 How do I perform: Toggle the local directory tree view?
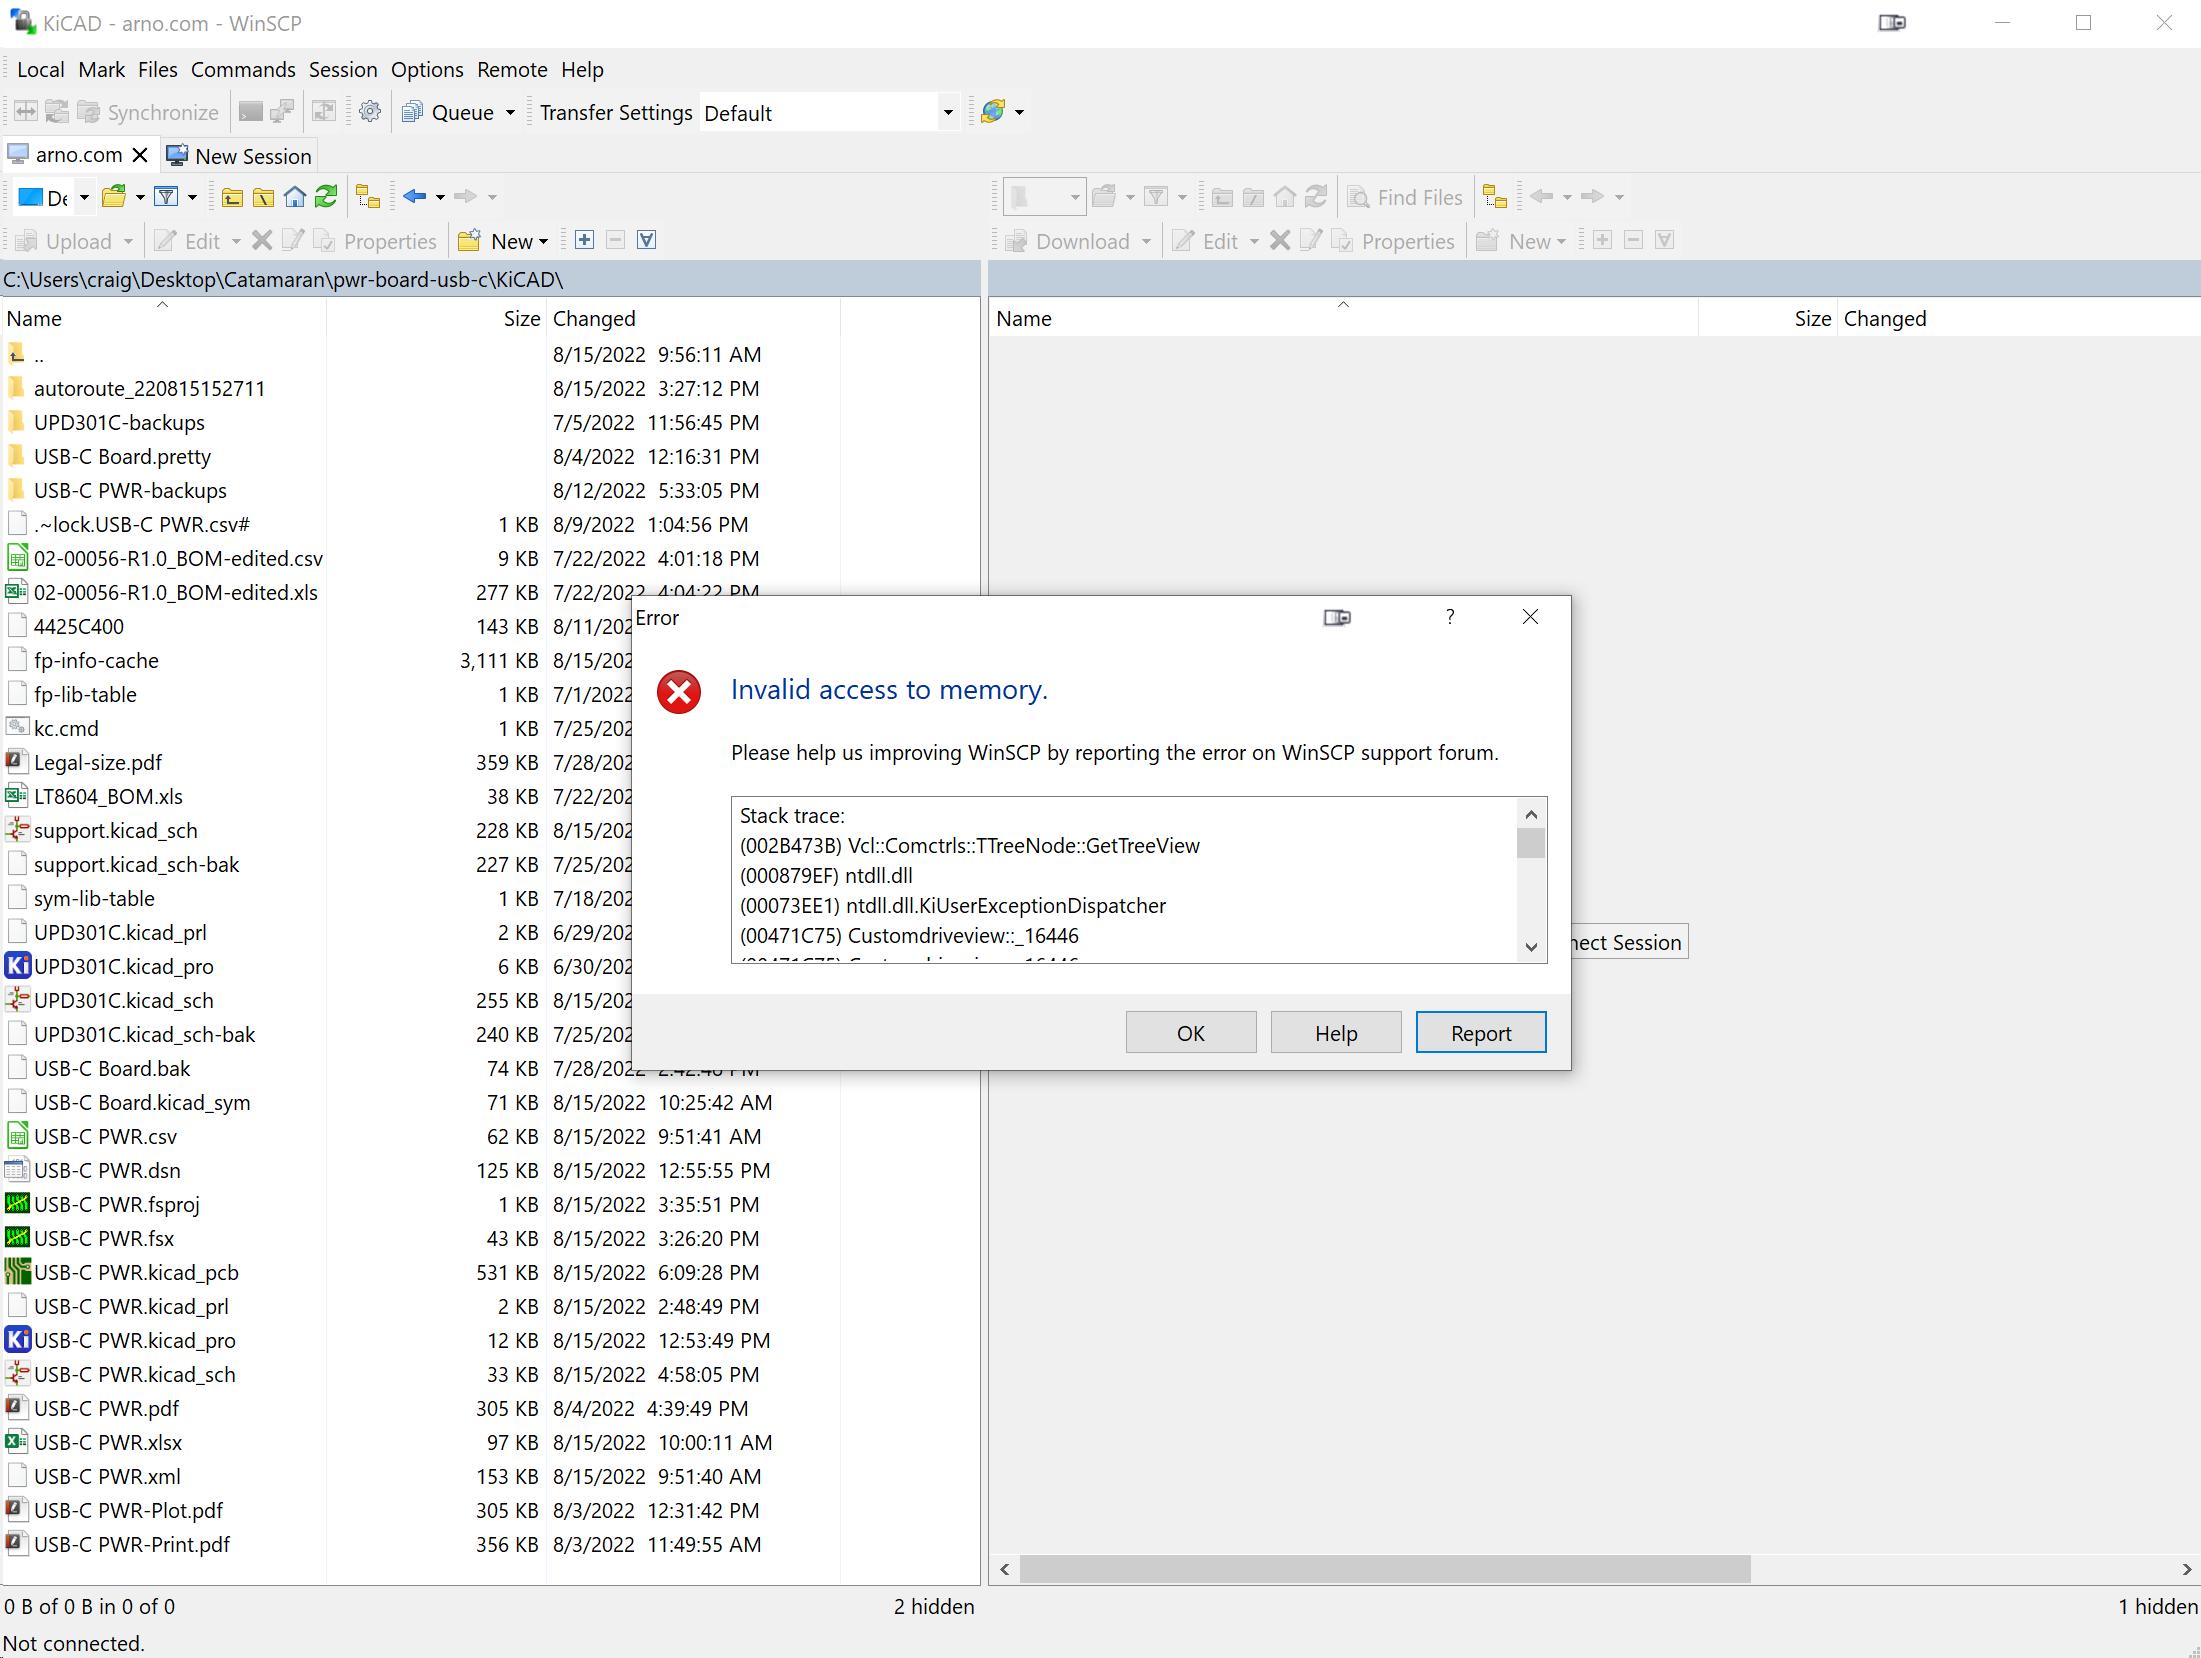click(x=368, y=197)
